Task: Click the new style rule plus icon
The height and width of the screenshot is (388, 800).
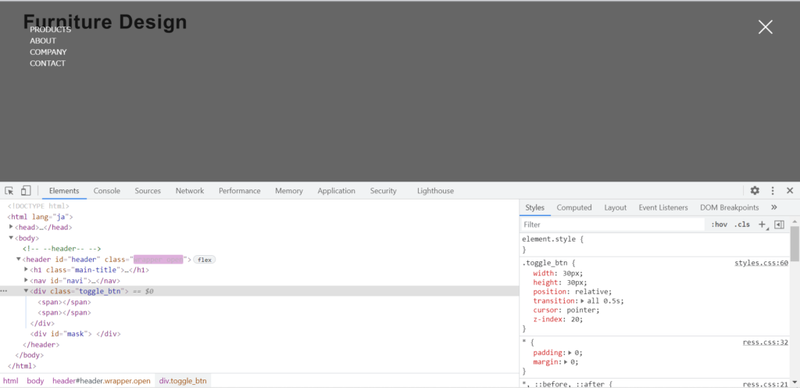Action: click(762, 225)
